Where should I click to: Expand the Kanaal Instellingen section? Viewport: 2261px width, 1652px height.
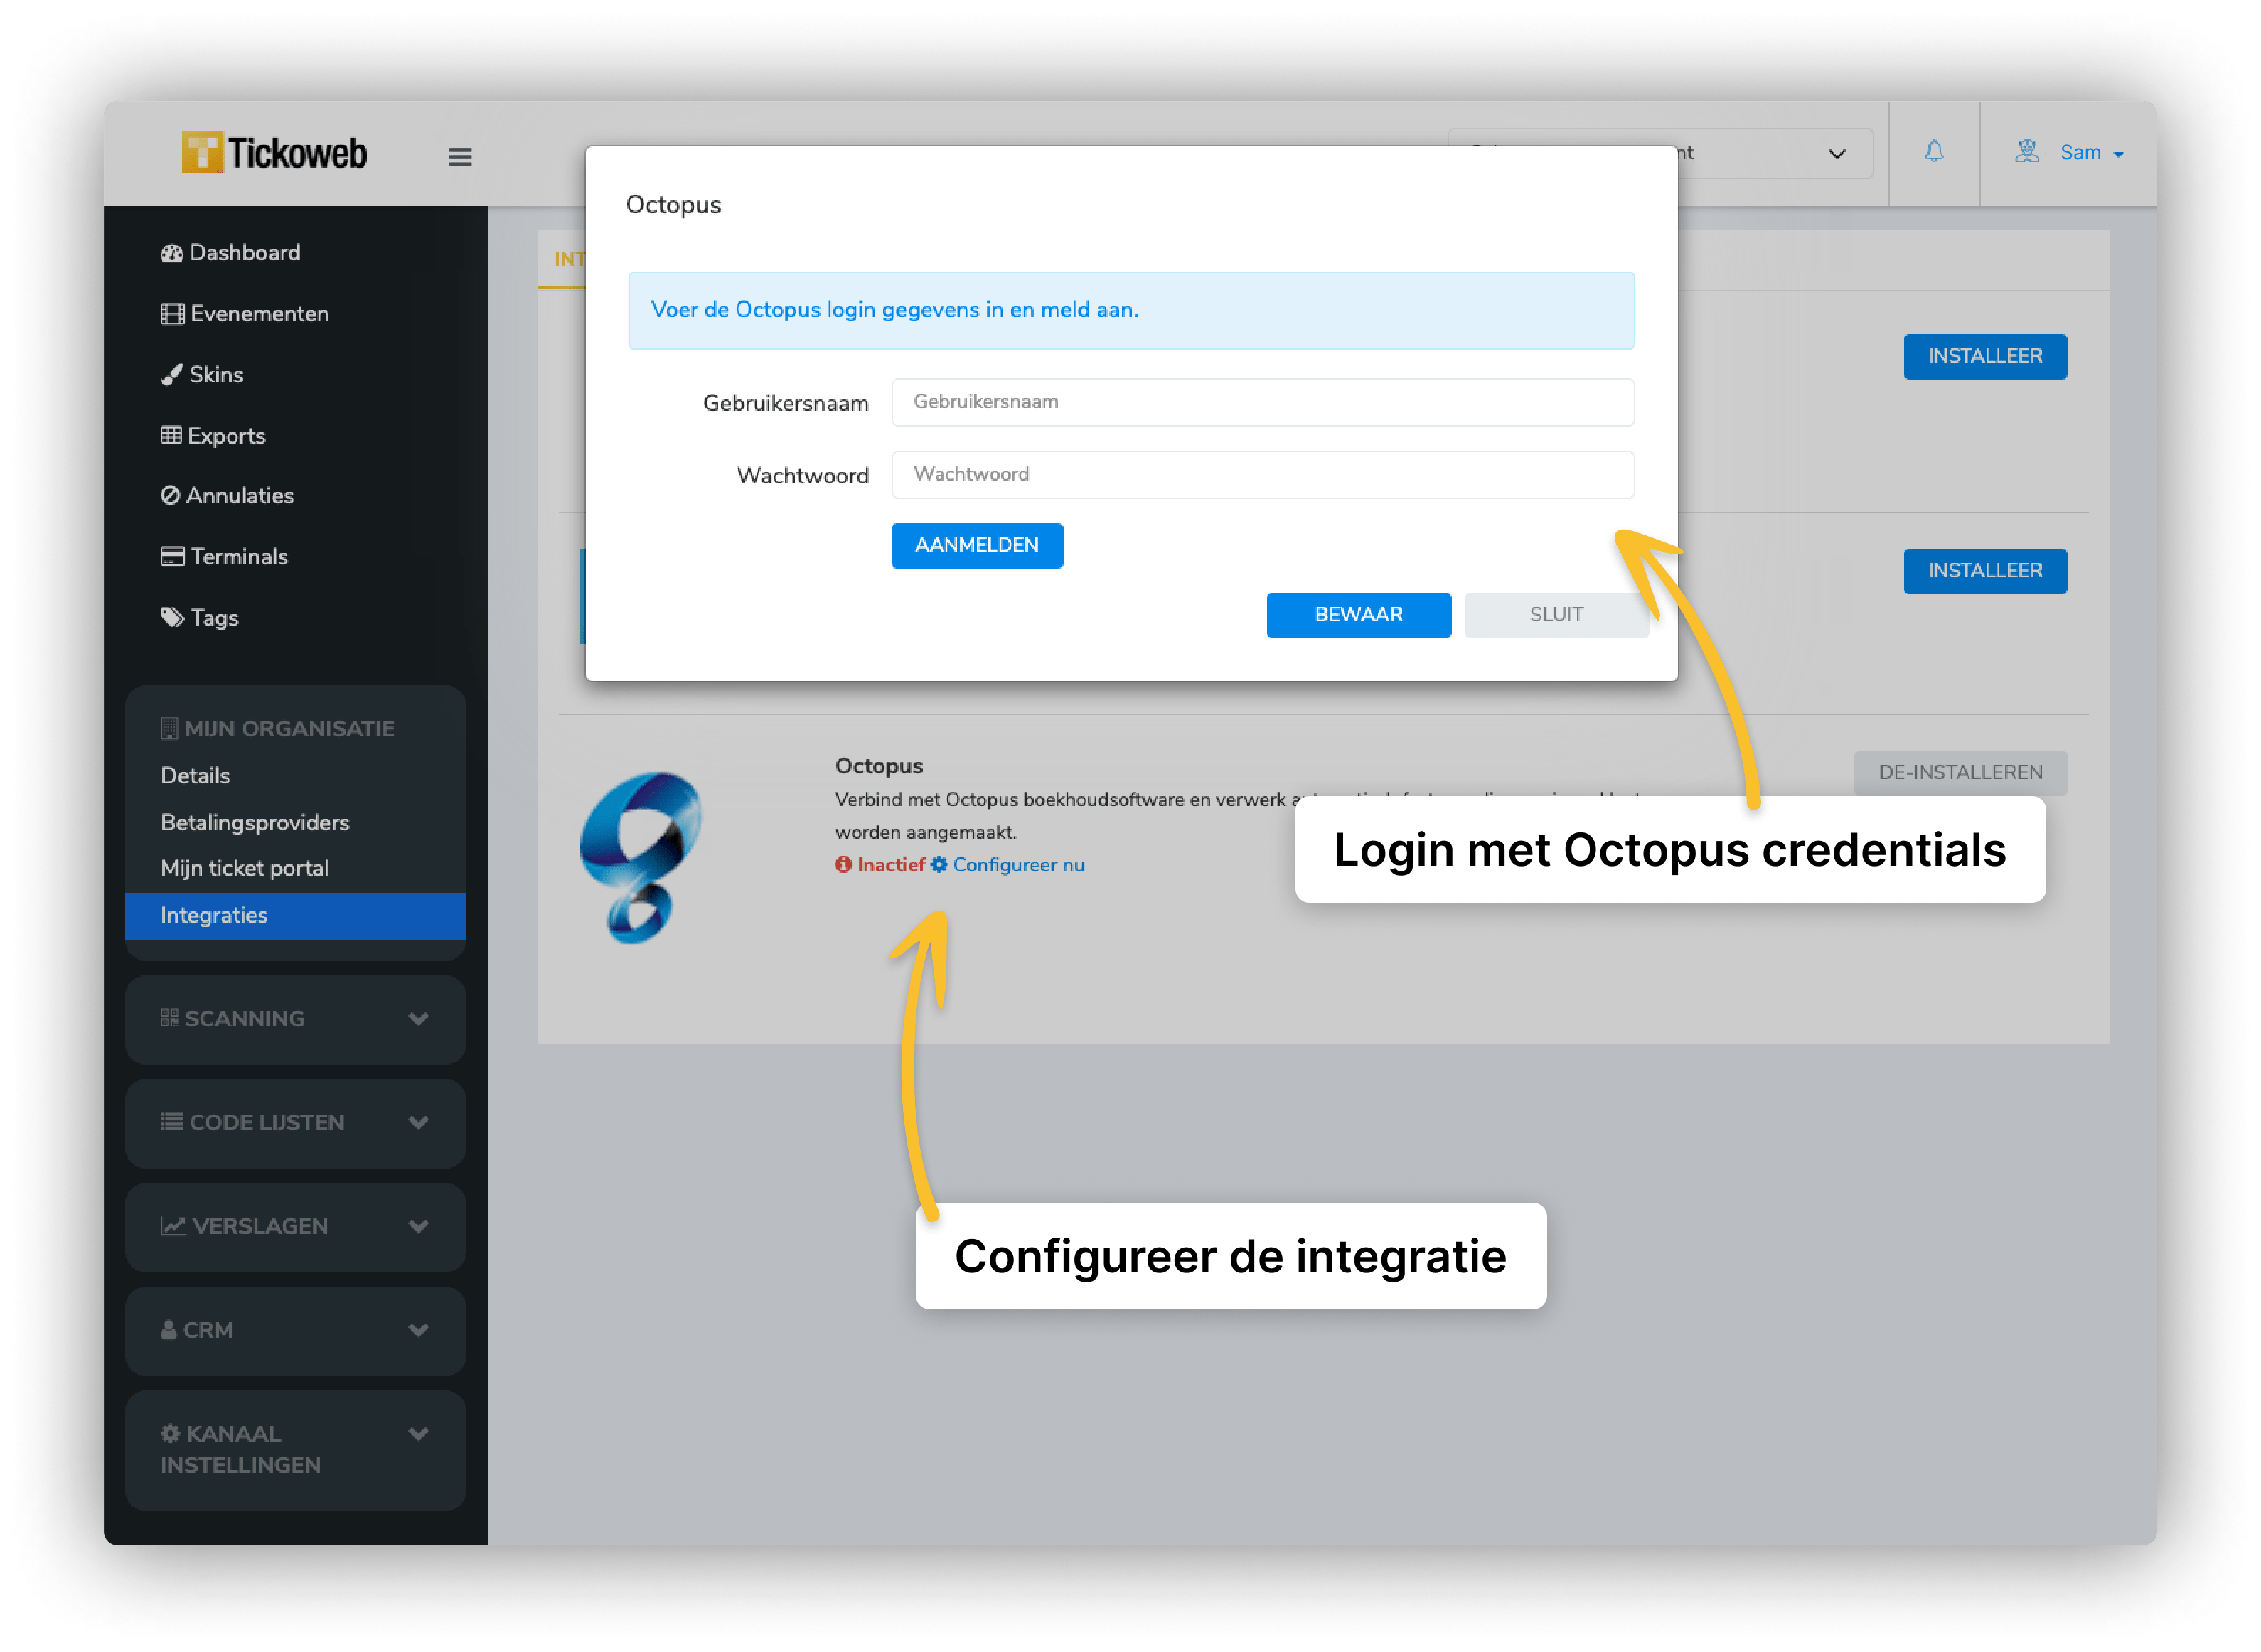tap(295, 1450)
